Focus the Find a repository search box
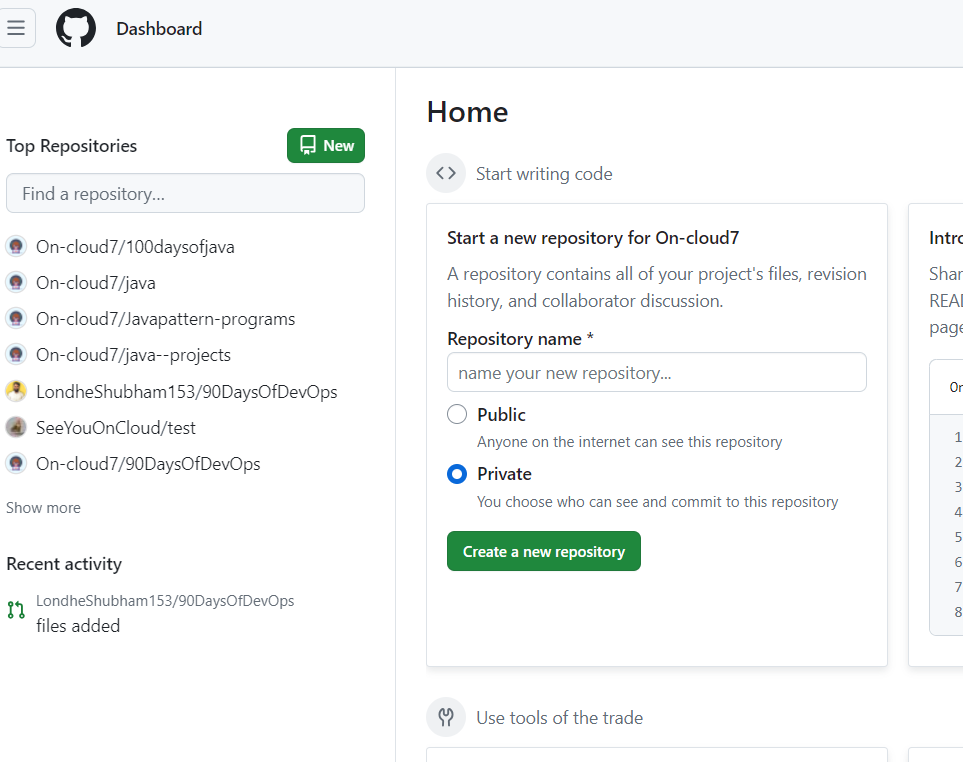 [185, 193]
